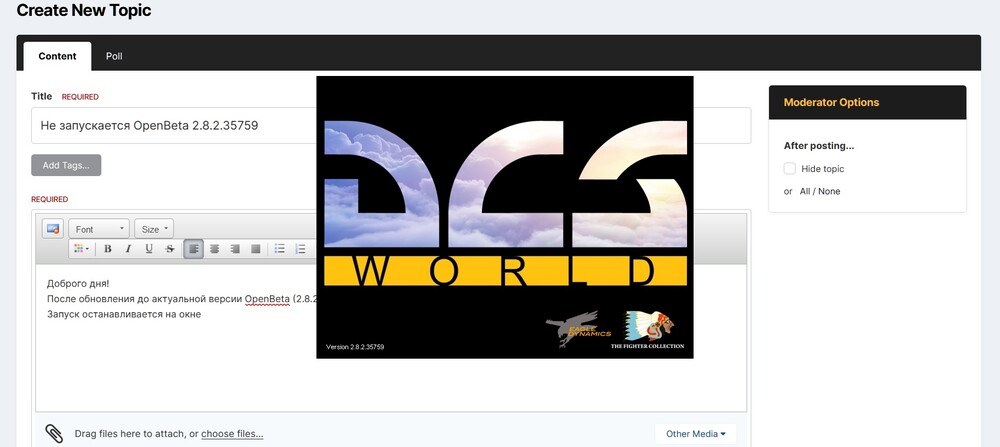This screenshot has width=1000, height=447.
Task: Click the topic Title input field
Action: [x=391, y=126]
